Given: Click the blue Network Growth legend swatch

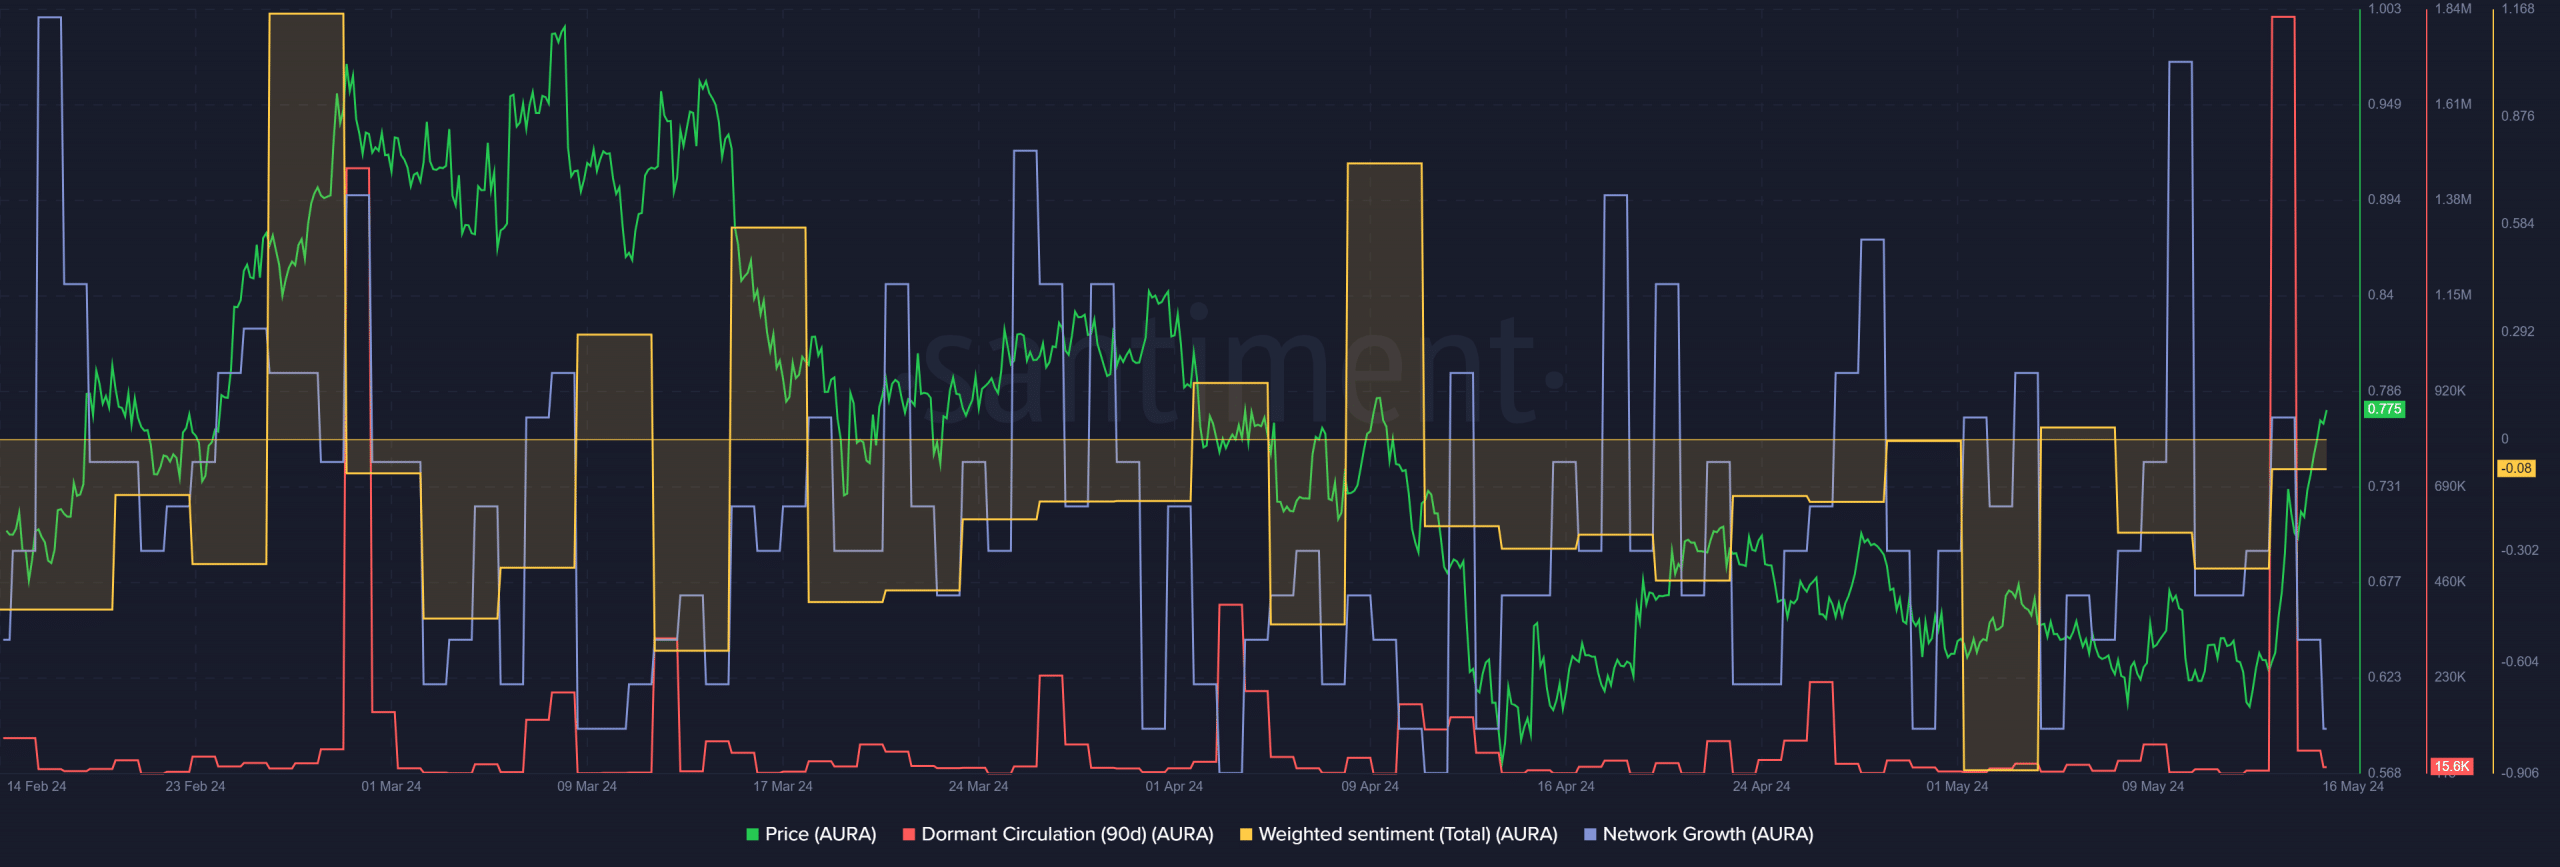Looking at the screenshot, I should click(1590, 834).
